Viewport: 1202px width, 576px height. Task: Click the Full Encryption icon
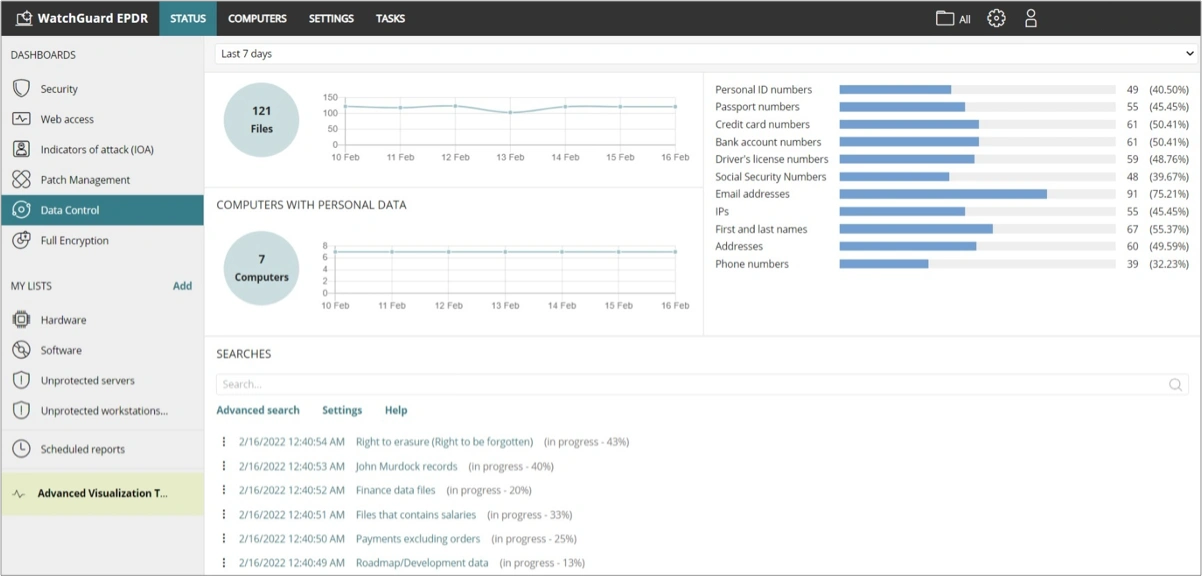(x=21, y=240)
